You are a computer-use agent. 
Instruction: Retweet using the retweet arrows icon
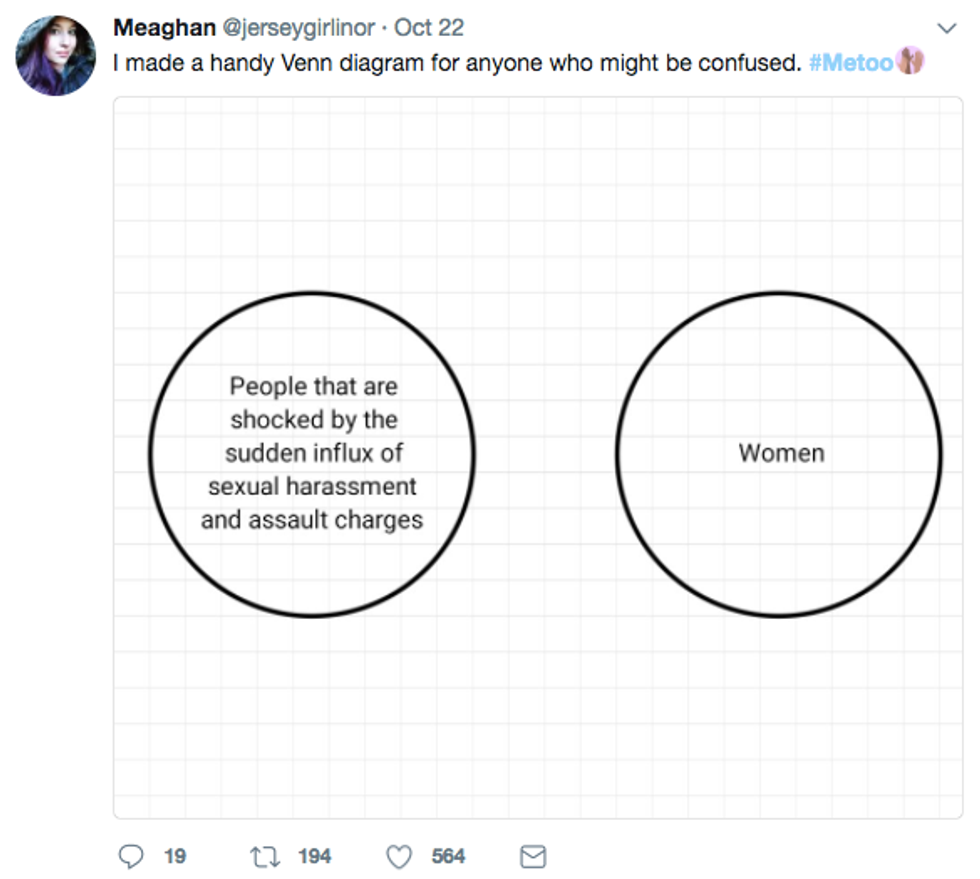265,857
